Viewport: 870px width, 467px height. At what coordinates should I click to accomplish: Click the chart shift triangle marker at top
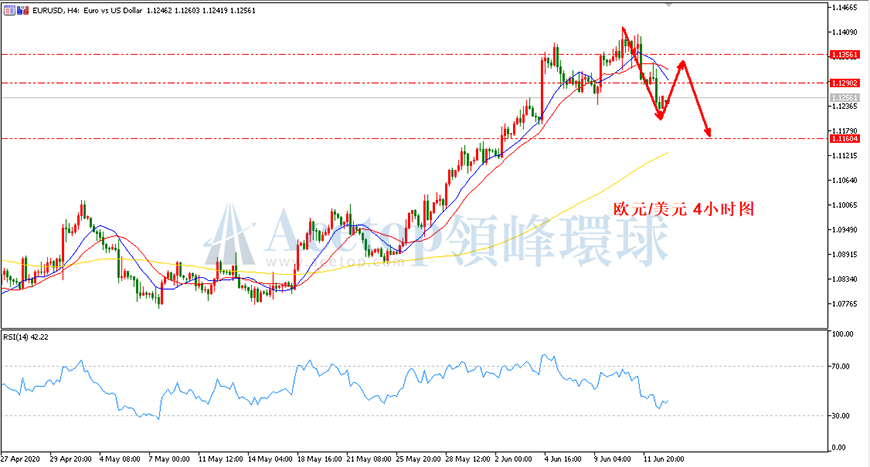[x=668, y=4]
